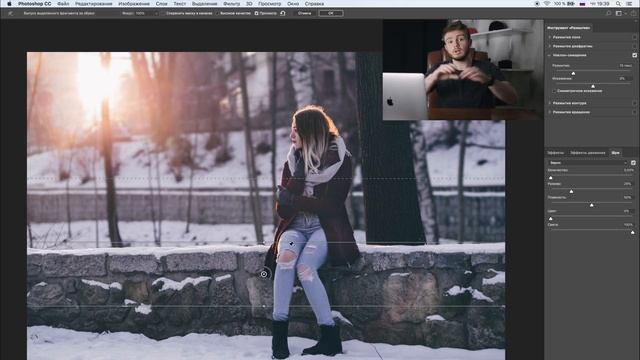Click the Отмена button
The height and width of the screenshot is (360, 640).
tap(304, 13)
